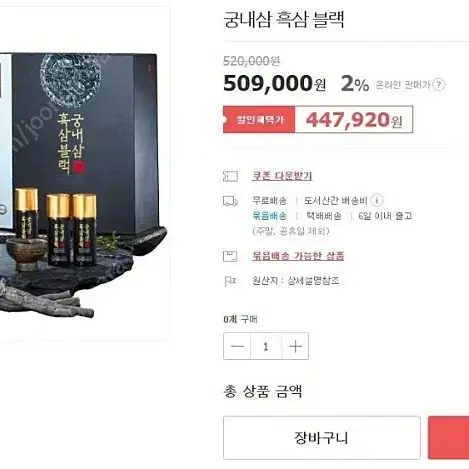Image resolution: width=469 pixels, height=469 pixels.
Task: Click the 도서산간 배송비 text
Action: tap(335, 201)
